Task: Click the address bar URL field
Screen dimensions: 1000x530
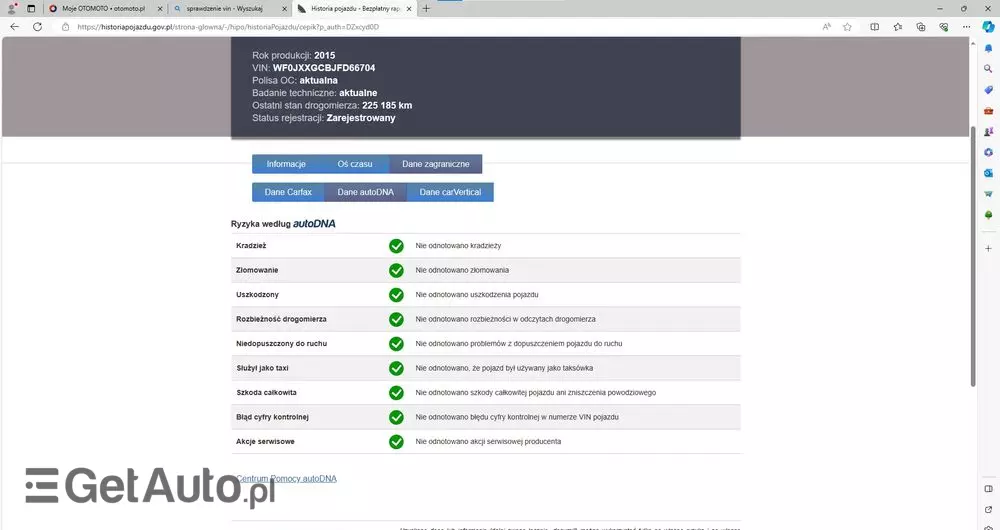Action: (x=400, y=27)
